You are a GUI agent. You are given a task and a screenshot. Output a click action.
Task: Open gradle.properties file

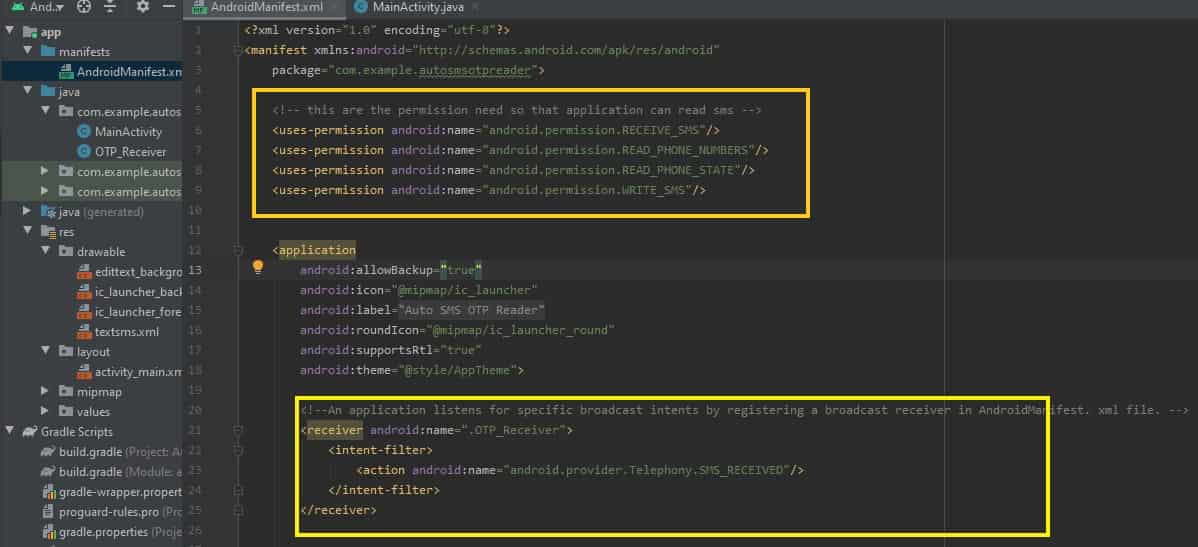pyautogui.click(x=120, y=532)
